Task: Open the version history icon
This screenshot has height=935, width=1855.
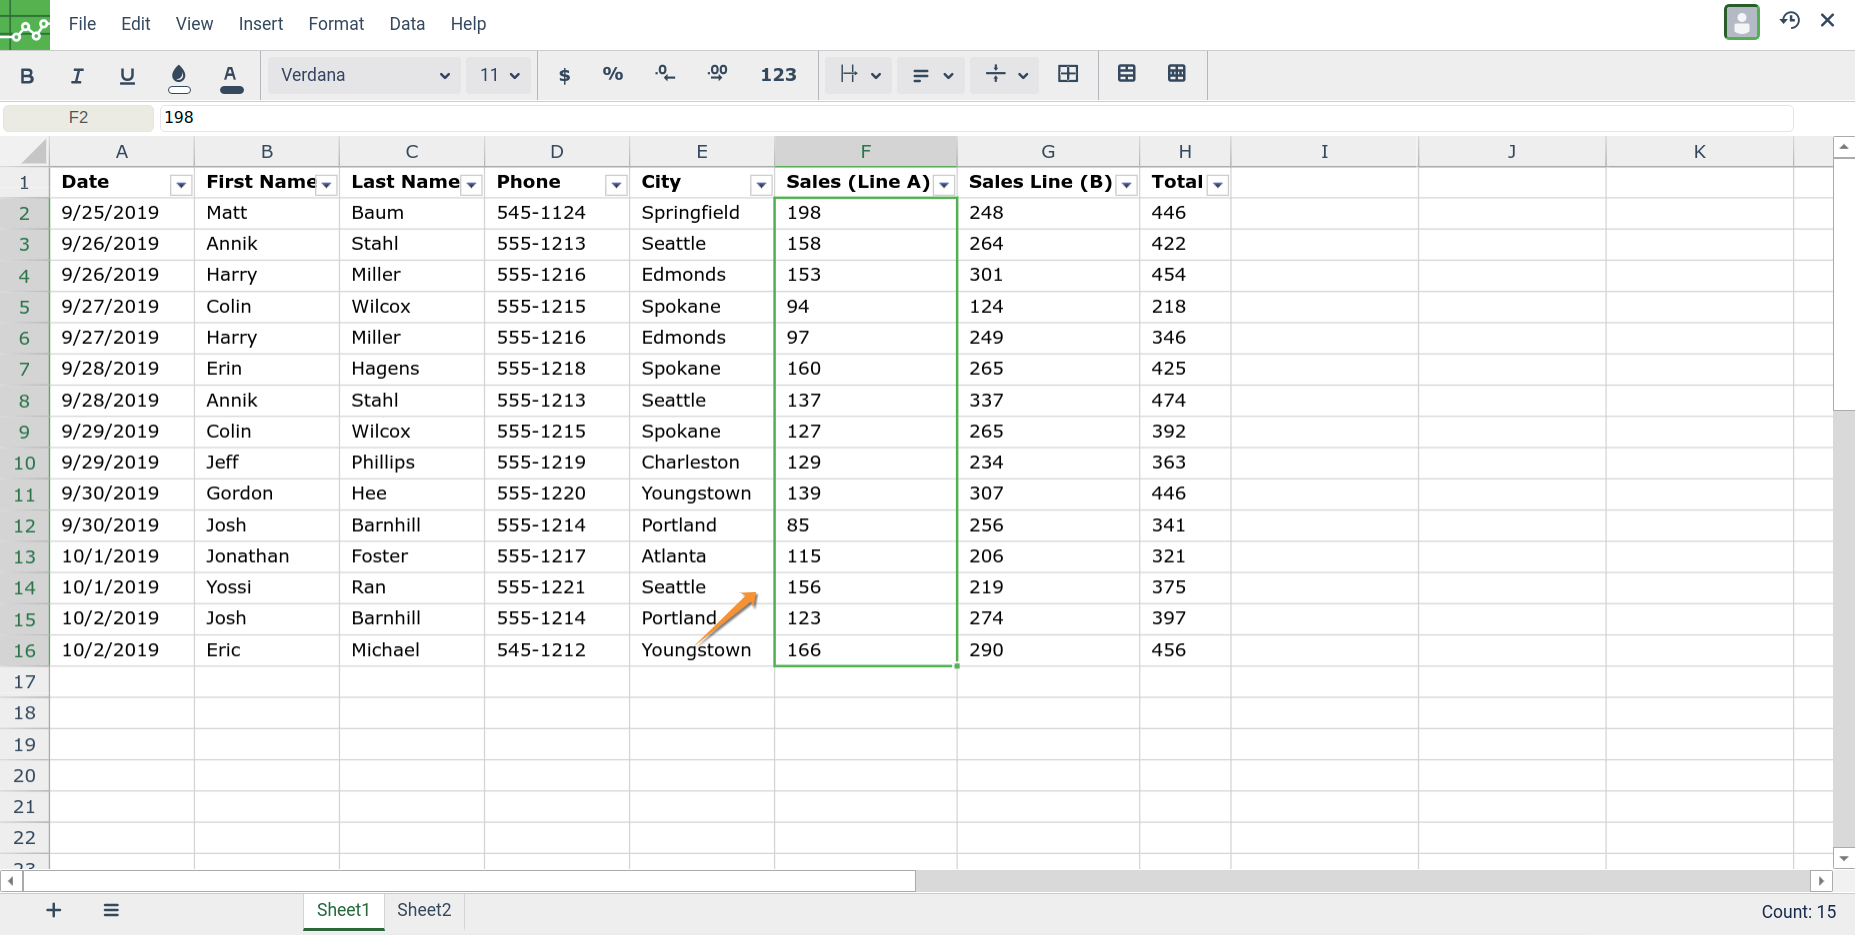Action: (1790, 21)
